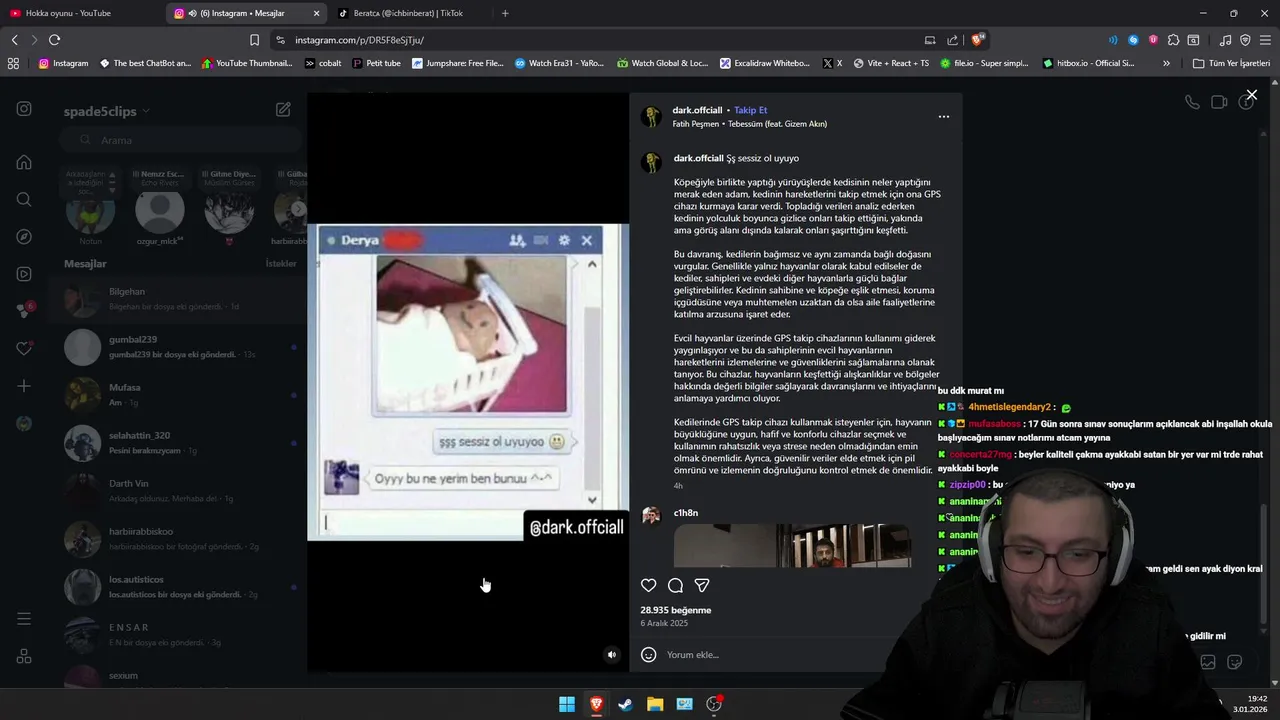Expand spade5clips account switcher
Screen dimensions: 1280x720
point(106,111)
